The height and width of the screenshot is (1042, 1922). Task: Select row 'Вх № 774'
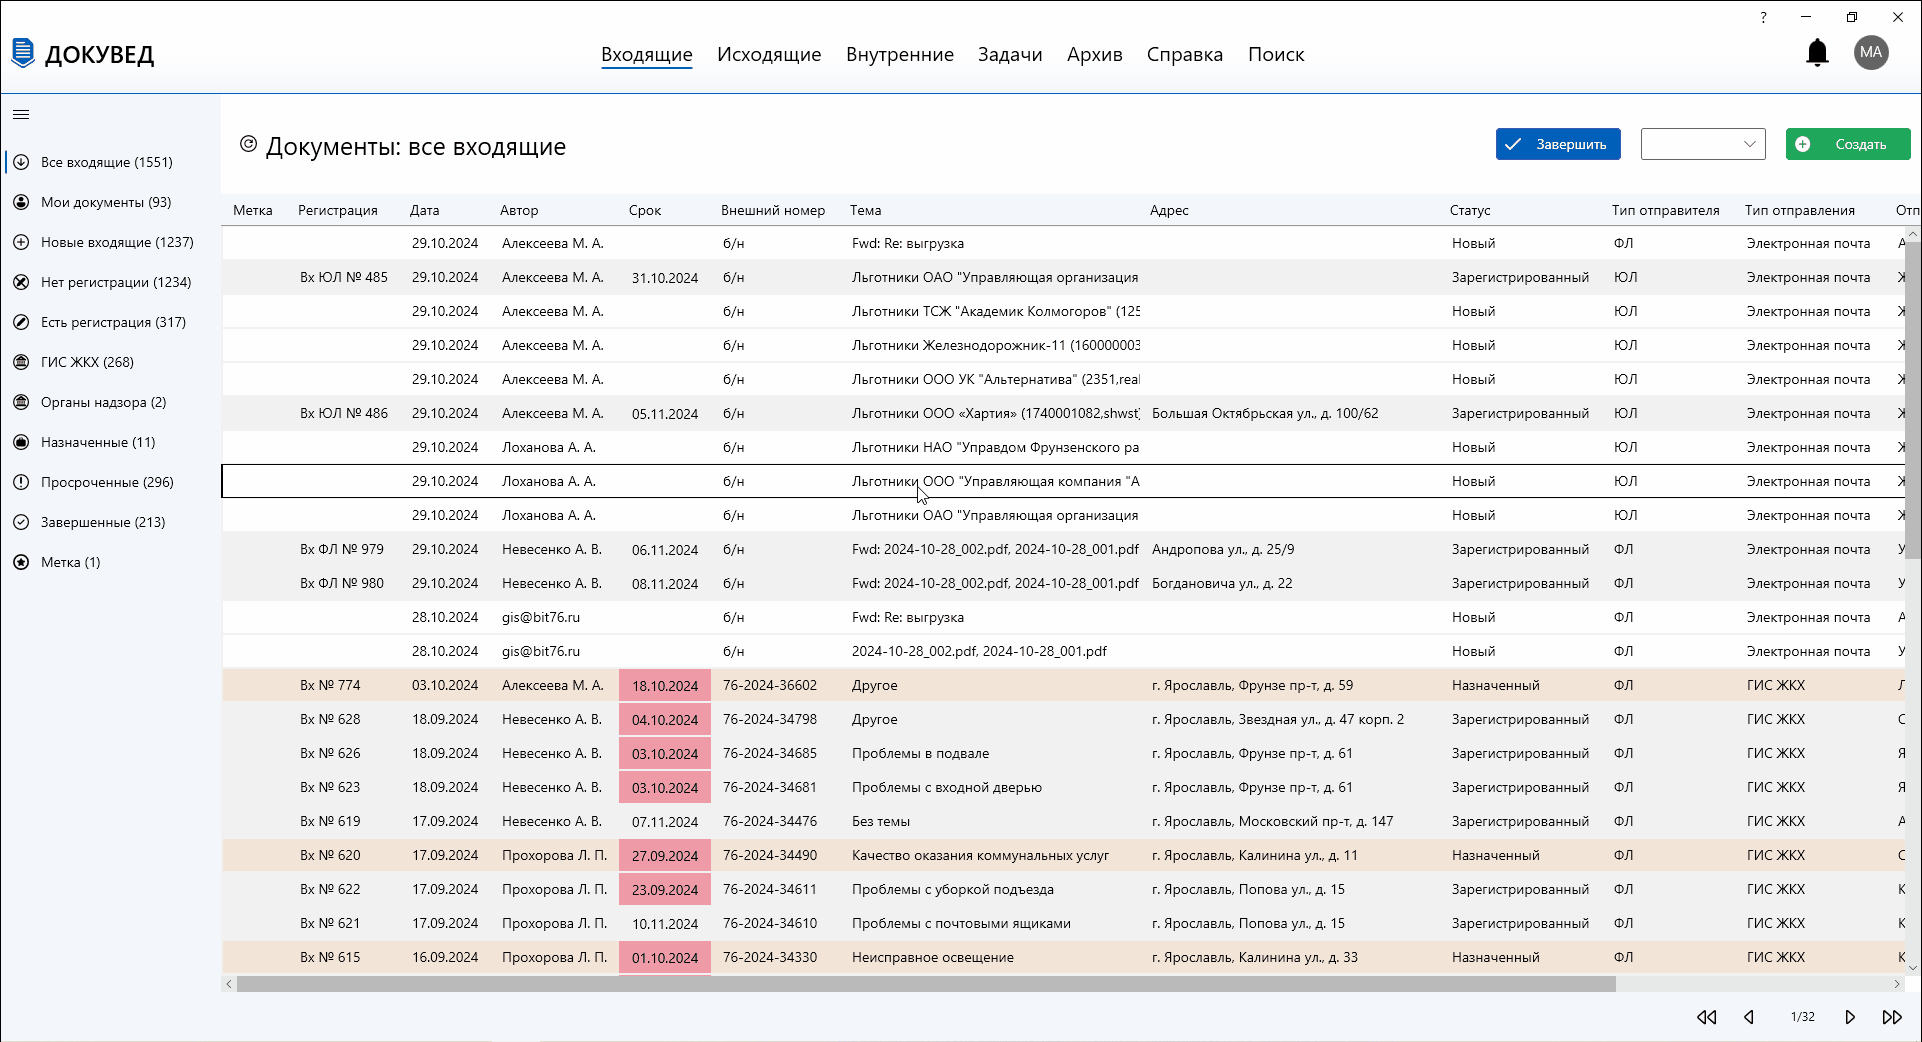(x=1063, y=685)
